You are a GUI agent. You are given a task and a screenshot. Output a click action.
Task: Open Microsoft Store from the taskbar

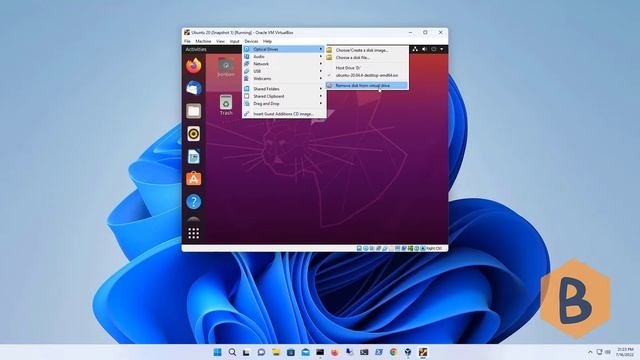(x=291, y=352)
